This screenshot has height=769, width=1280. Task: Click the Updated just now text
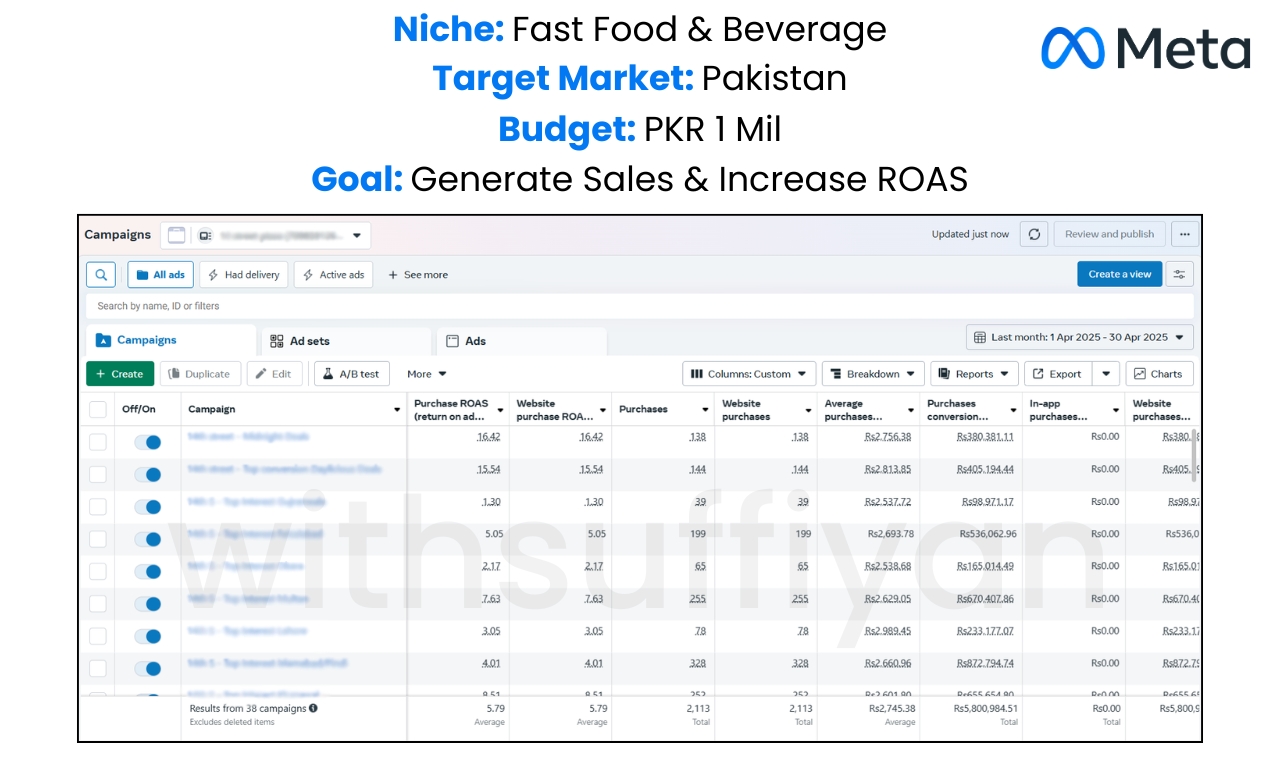(970, 235)
